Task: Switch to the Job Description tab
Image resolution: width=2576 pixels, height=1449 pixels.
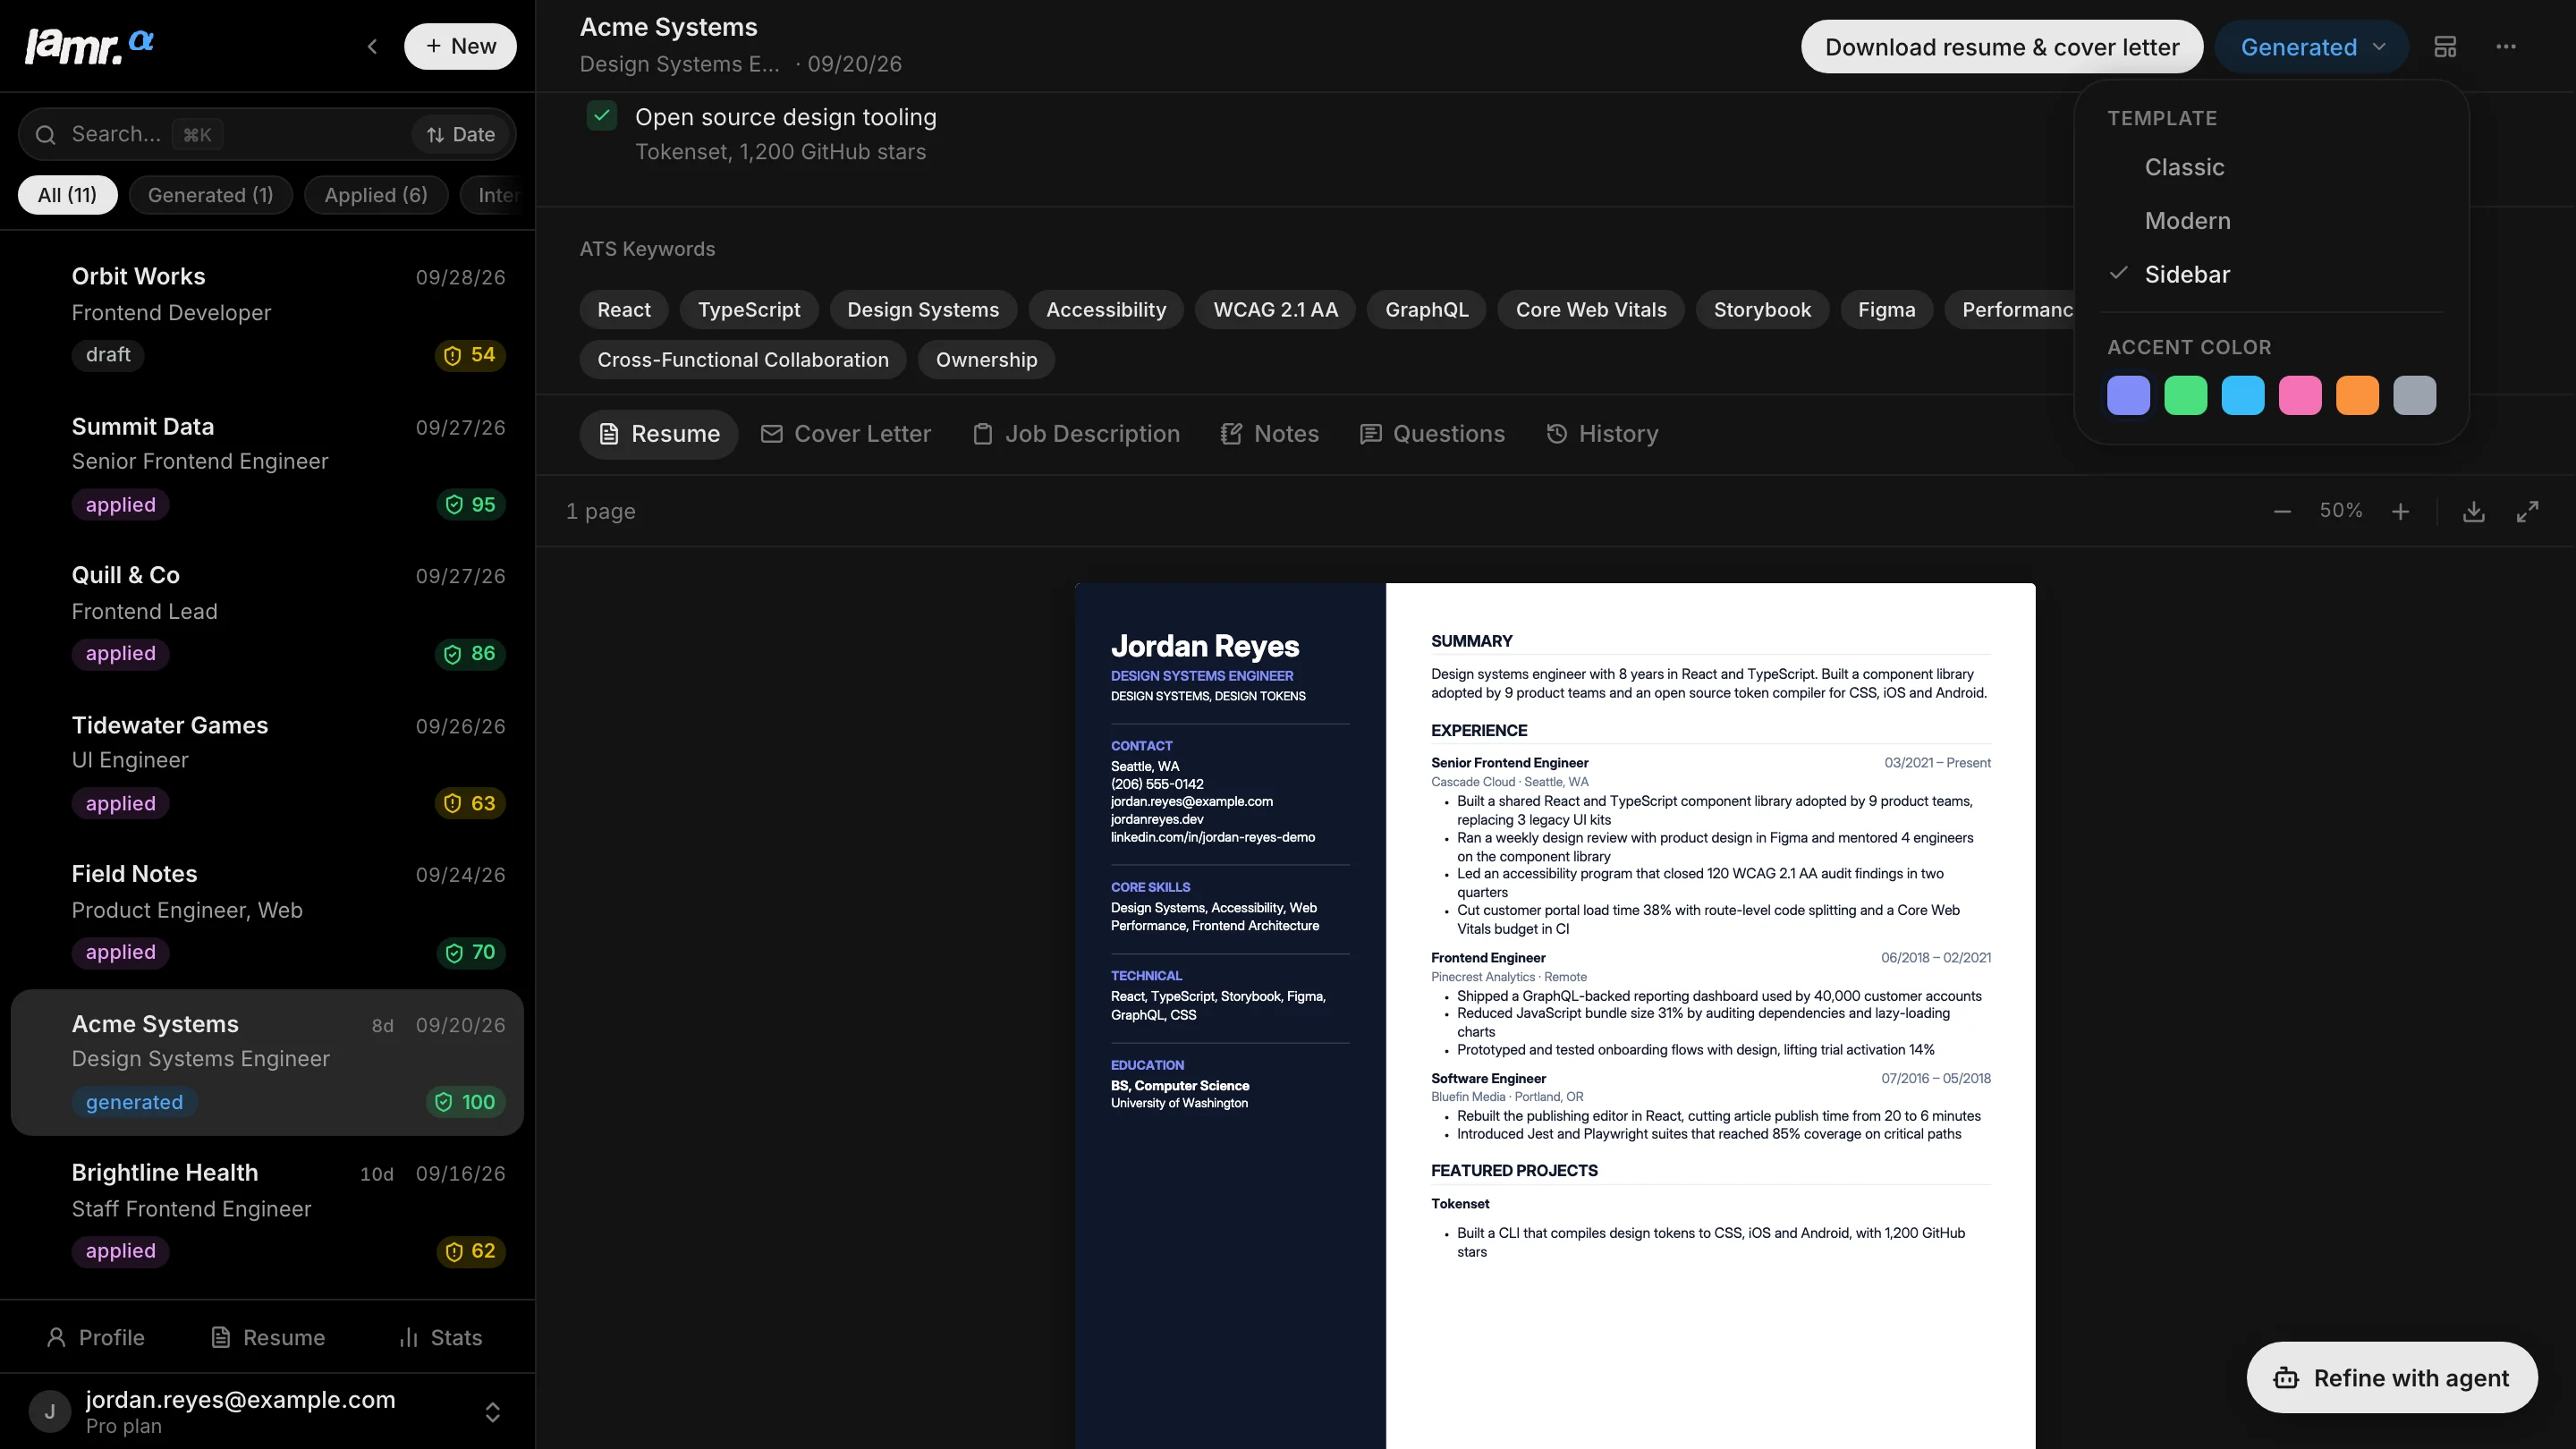Action: coord(1076,434)
